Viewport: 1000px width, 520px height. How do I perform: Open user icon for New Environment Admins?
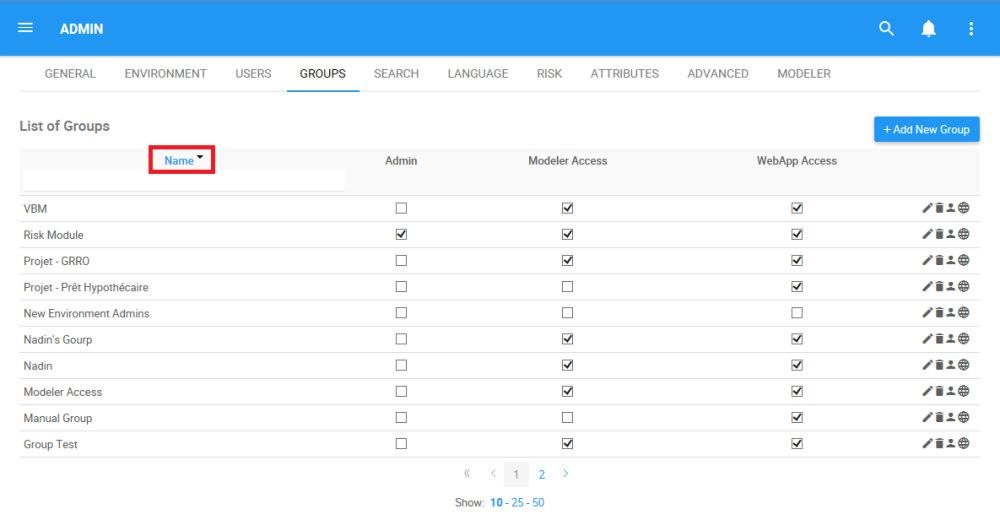coord(951,313)
